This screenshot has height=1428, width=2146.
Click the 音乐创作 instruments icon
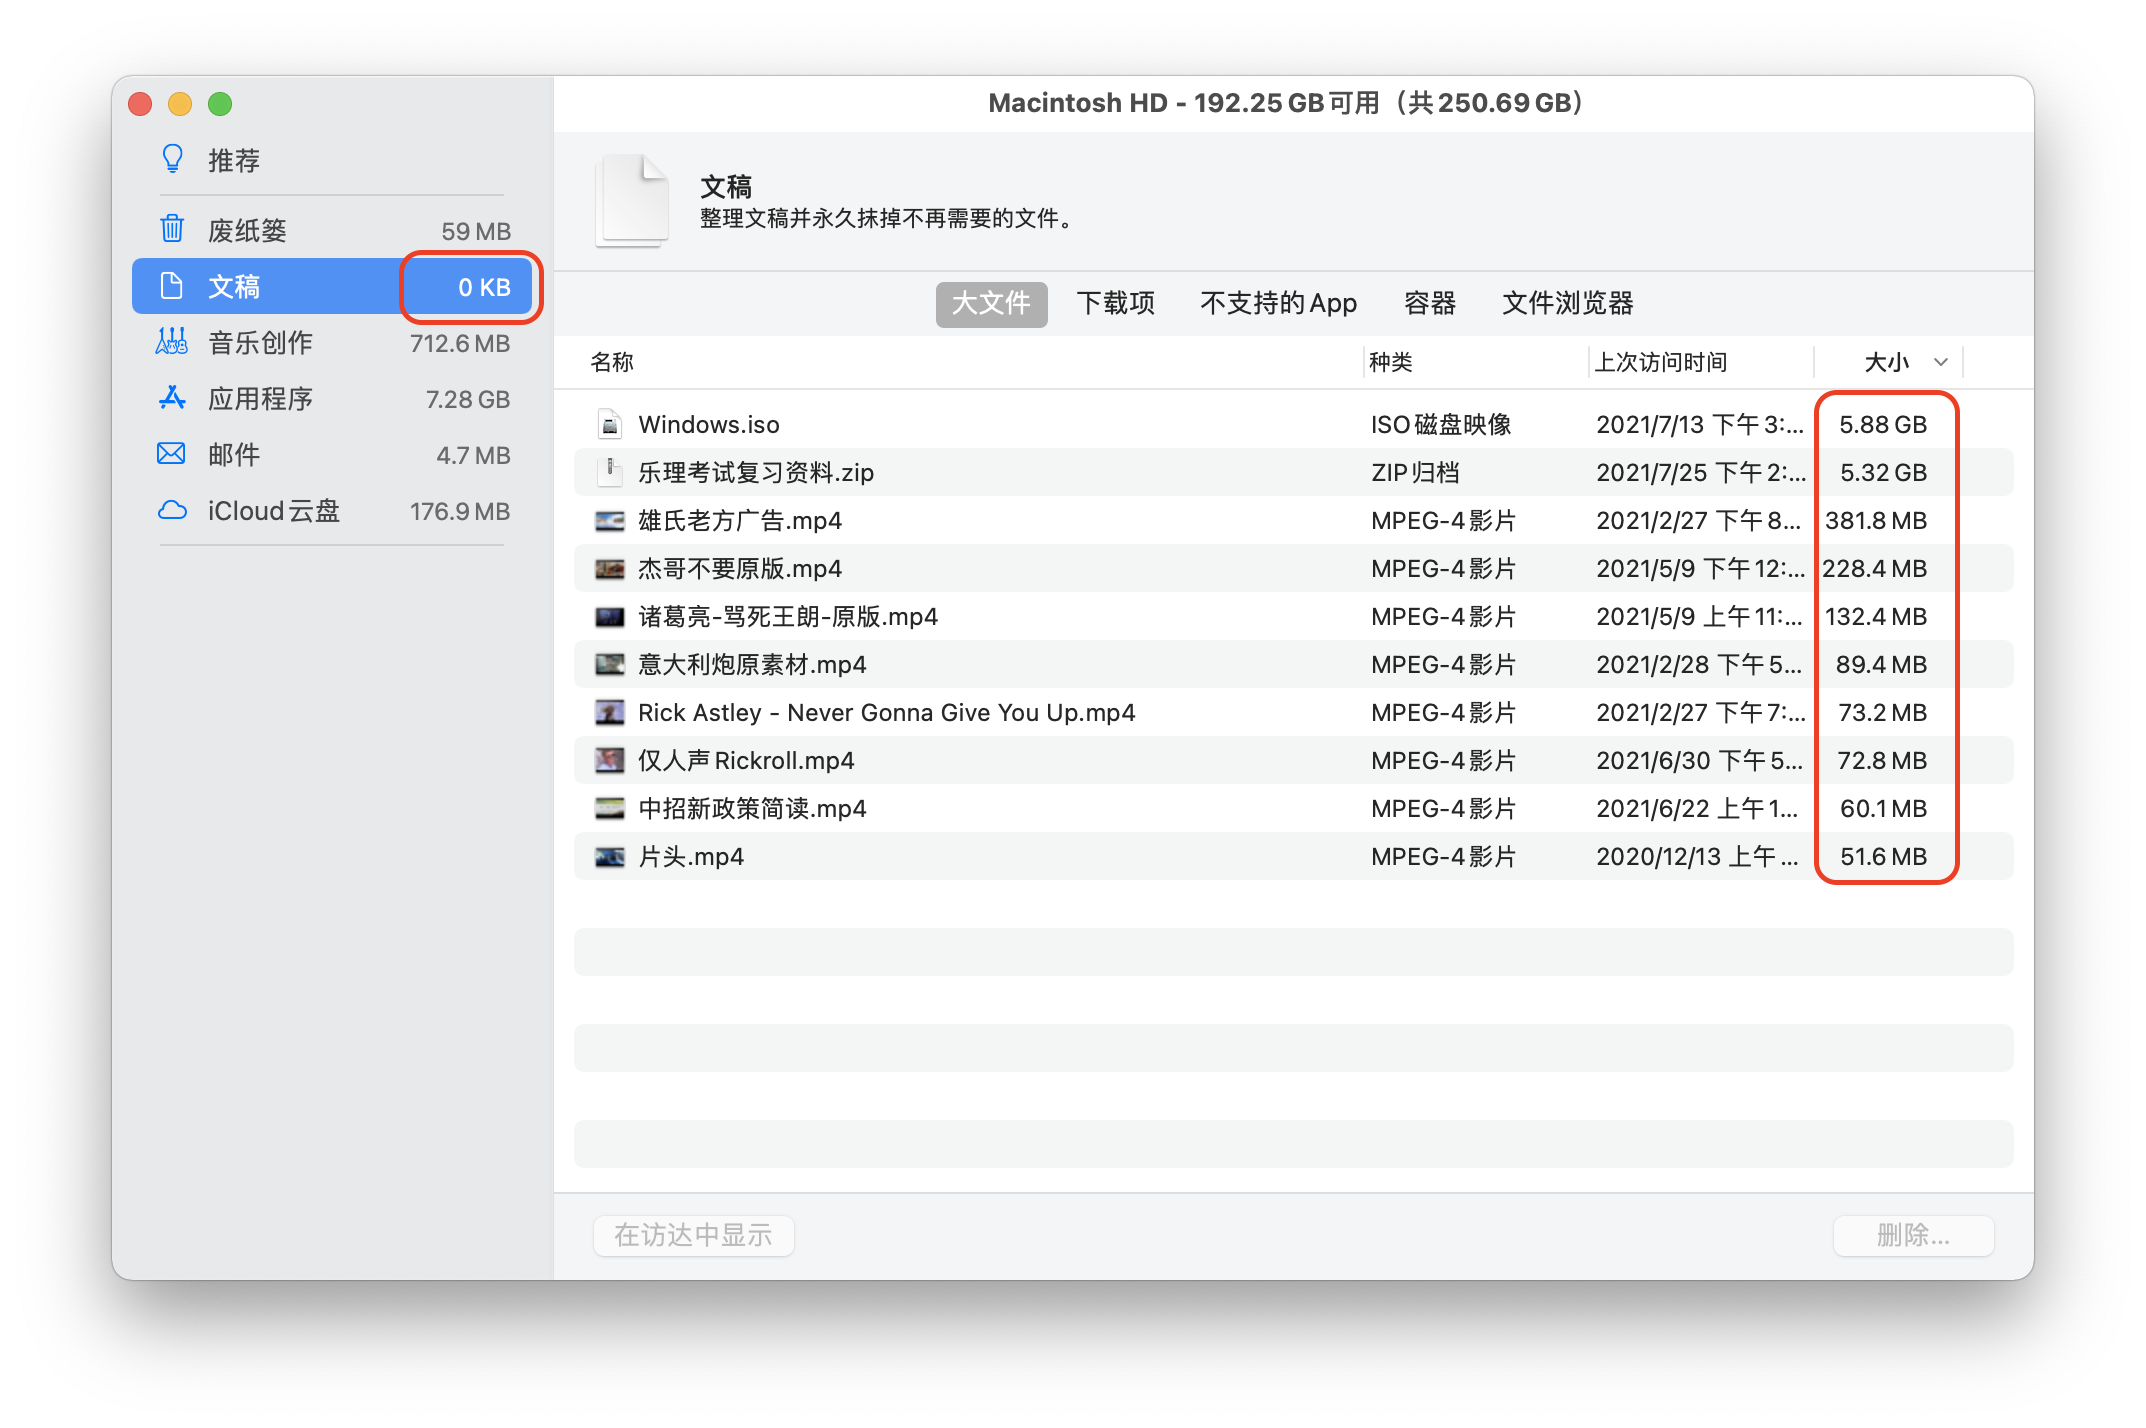pos(172,342)
